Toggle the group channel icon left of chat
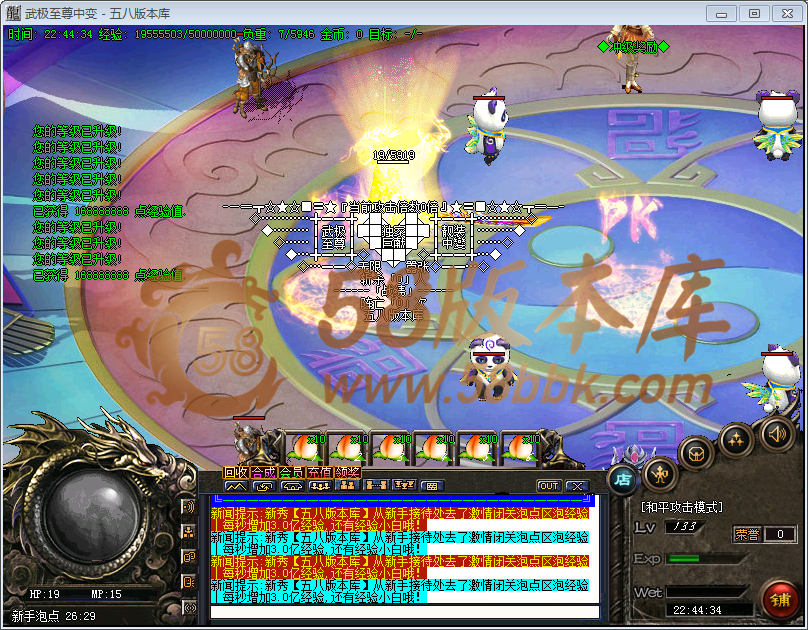808x630 pixels. click(189, 532)
